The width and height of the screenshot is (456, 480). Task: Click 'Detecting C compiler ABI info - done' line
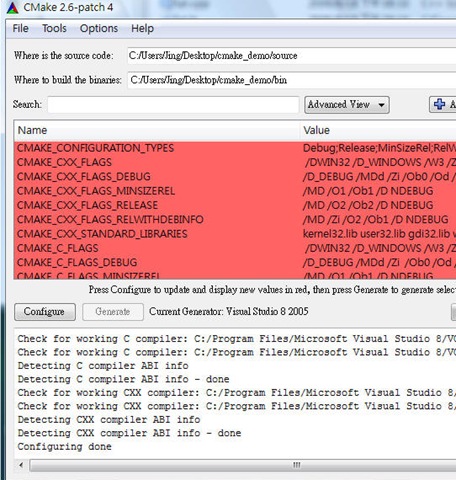pos(123,379)
